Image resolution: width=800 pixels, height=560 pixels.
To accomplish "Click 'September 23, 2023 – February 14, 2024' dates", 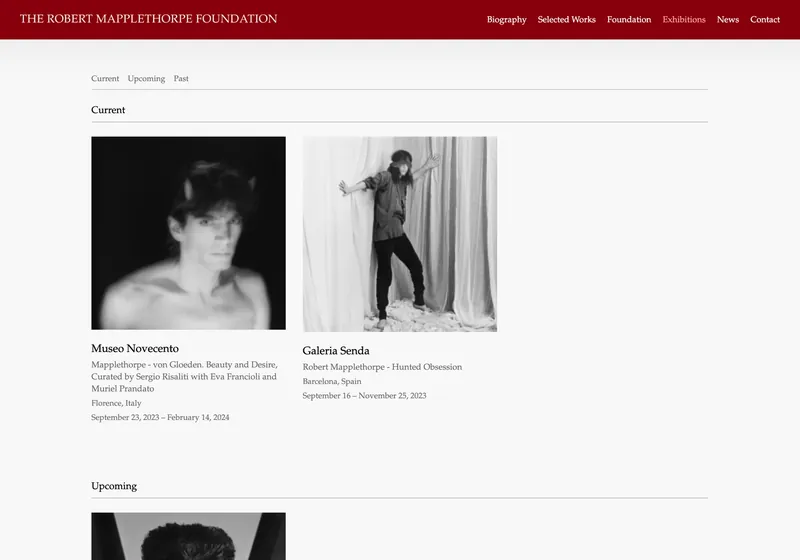I will tap(160, 417).
